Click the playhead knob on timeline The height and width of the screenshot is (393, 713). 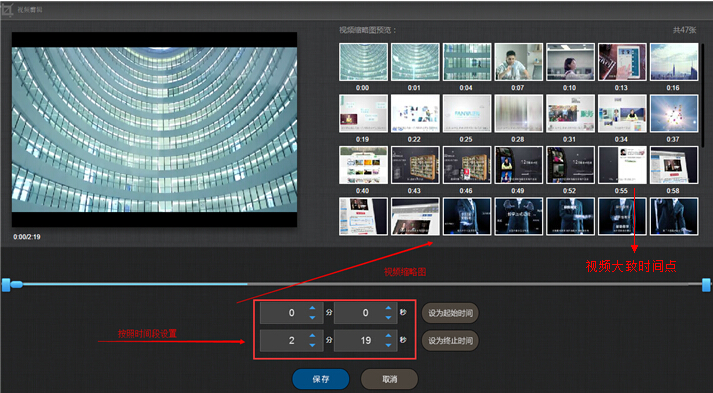pos(17,285)
